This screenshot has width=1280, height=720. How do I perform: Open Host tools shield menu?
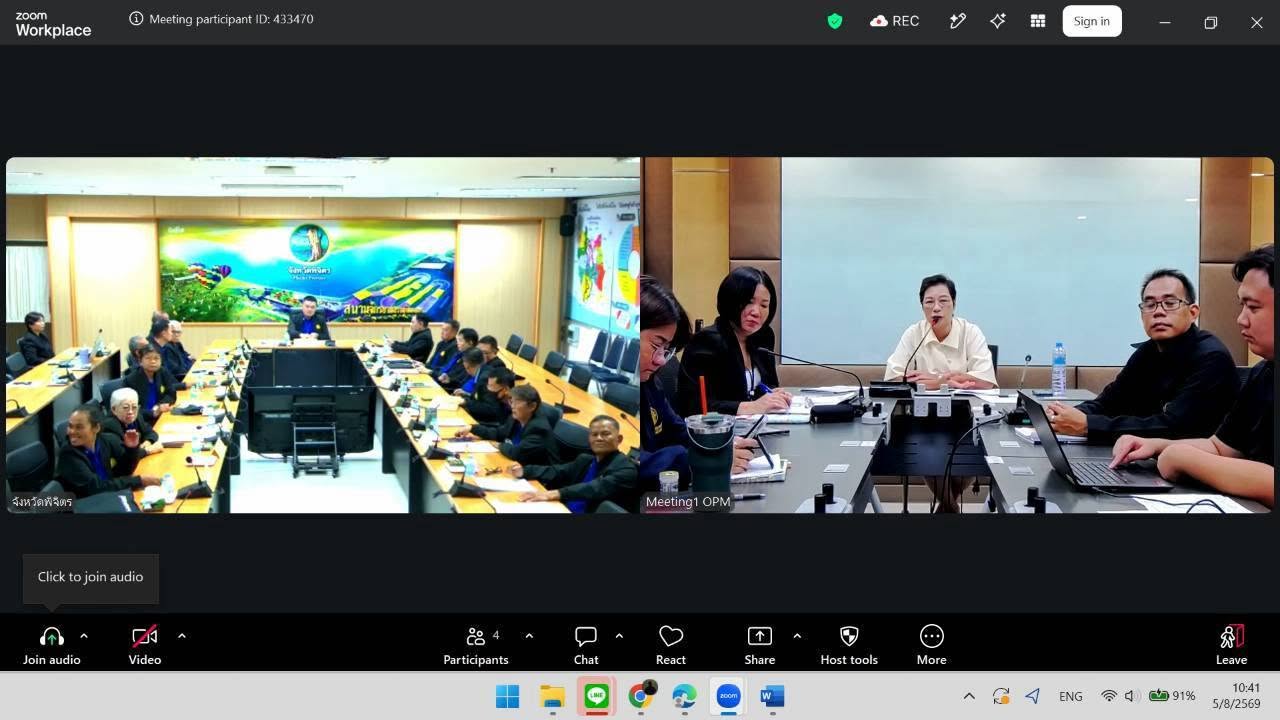coord(849,645)
